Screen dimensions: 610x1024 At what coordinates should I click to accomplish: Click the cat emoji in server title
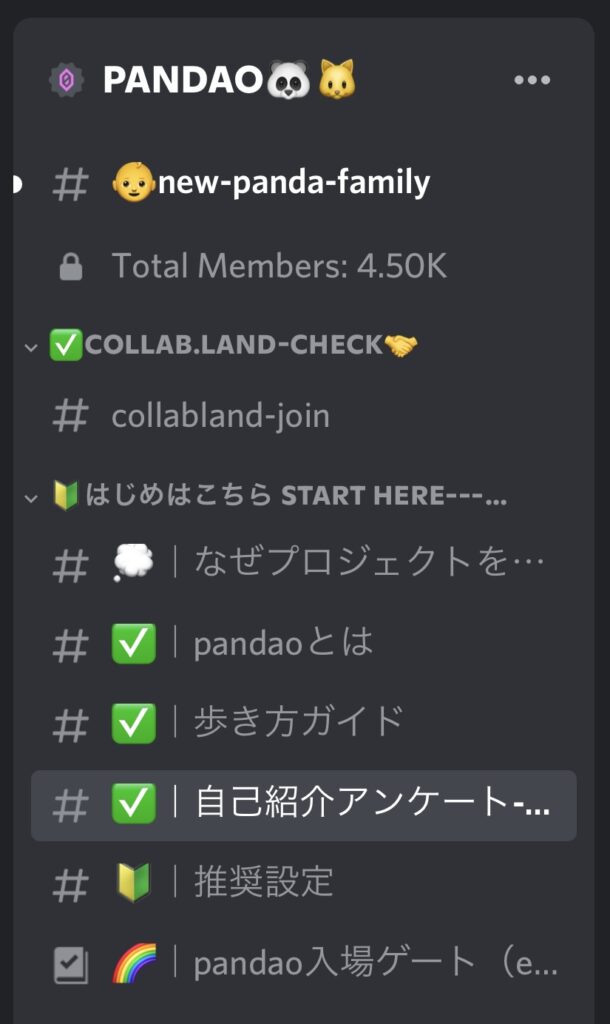[x=337, y=80]
